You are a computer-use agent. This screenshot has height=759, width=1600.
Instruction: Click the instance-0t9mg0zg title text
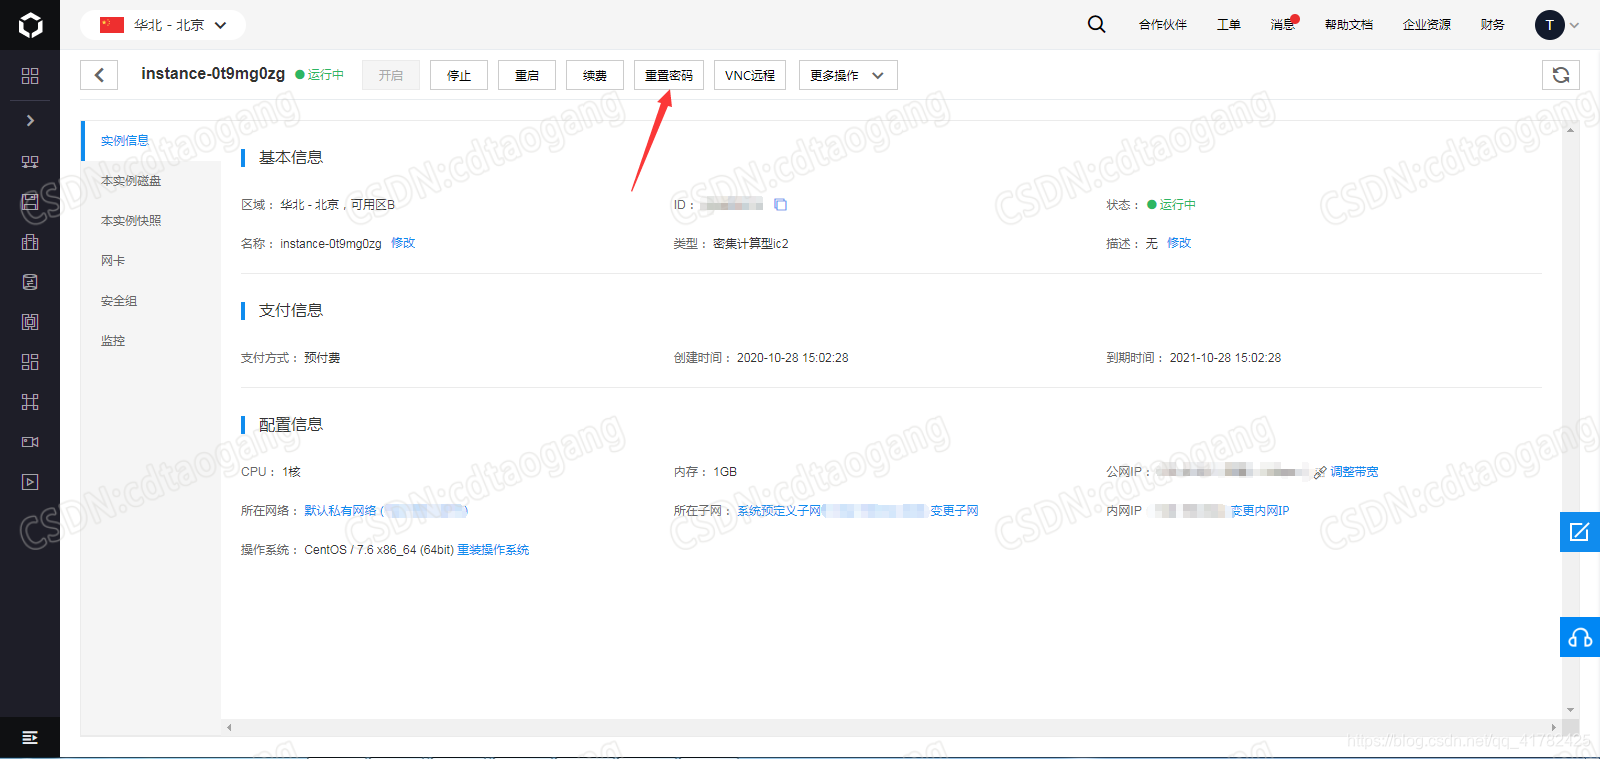(213, 74)
